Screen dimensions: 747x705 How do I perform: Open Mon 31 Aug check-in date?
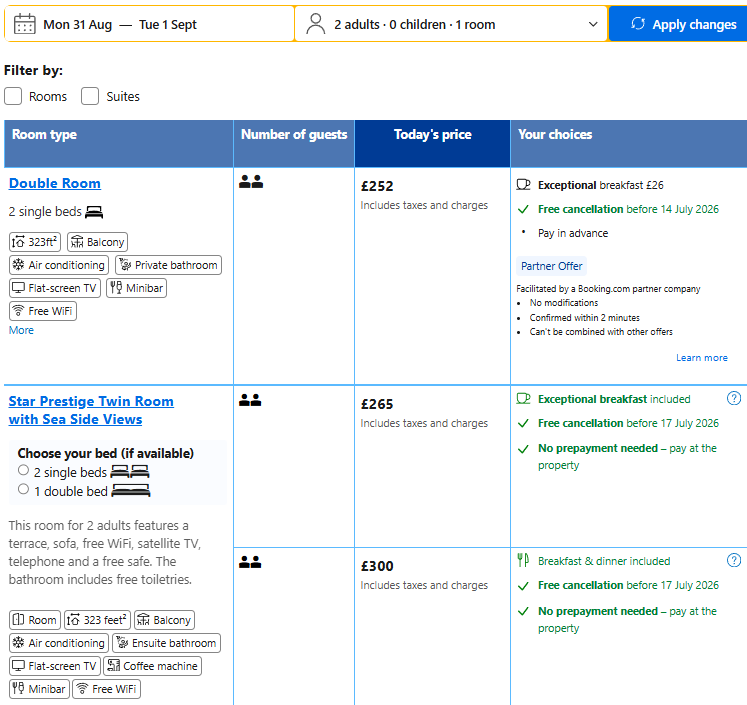click(x=78, y=24)
